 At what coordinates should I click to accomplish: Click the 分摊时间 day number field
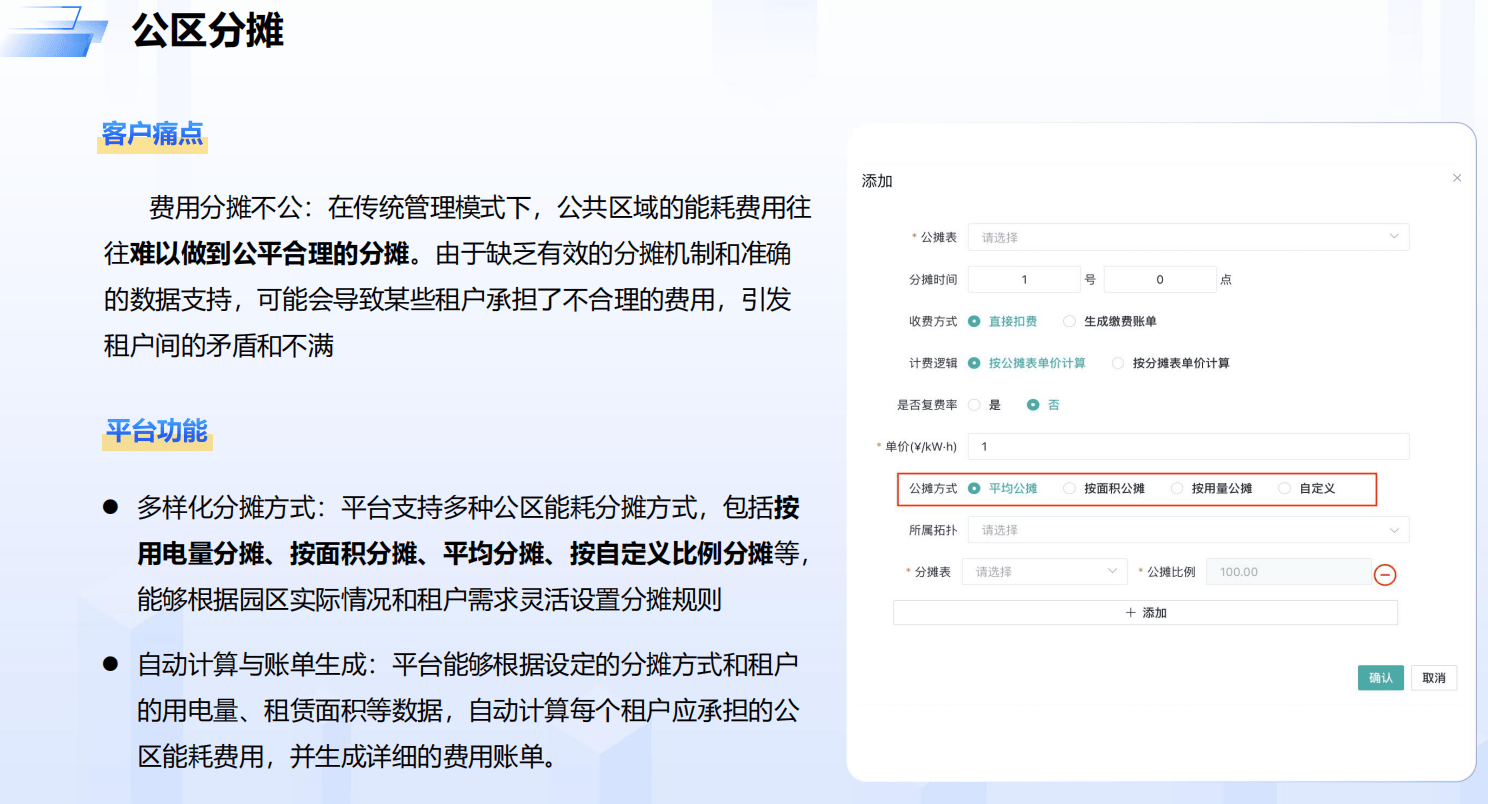coord(1024,279)
